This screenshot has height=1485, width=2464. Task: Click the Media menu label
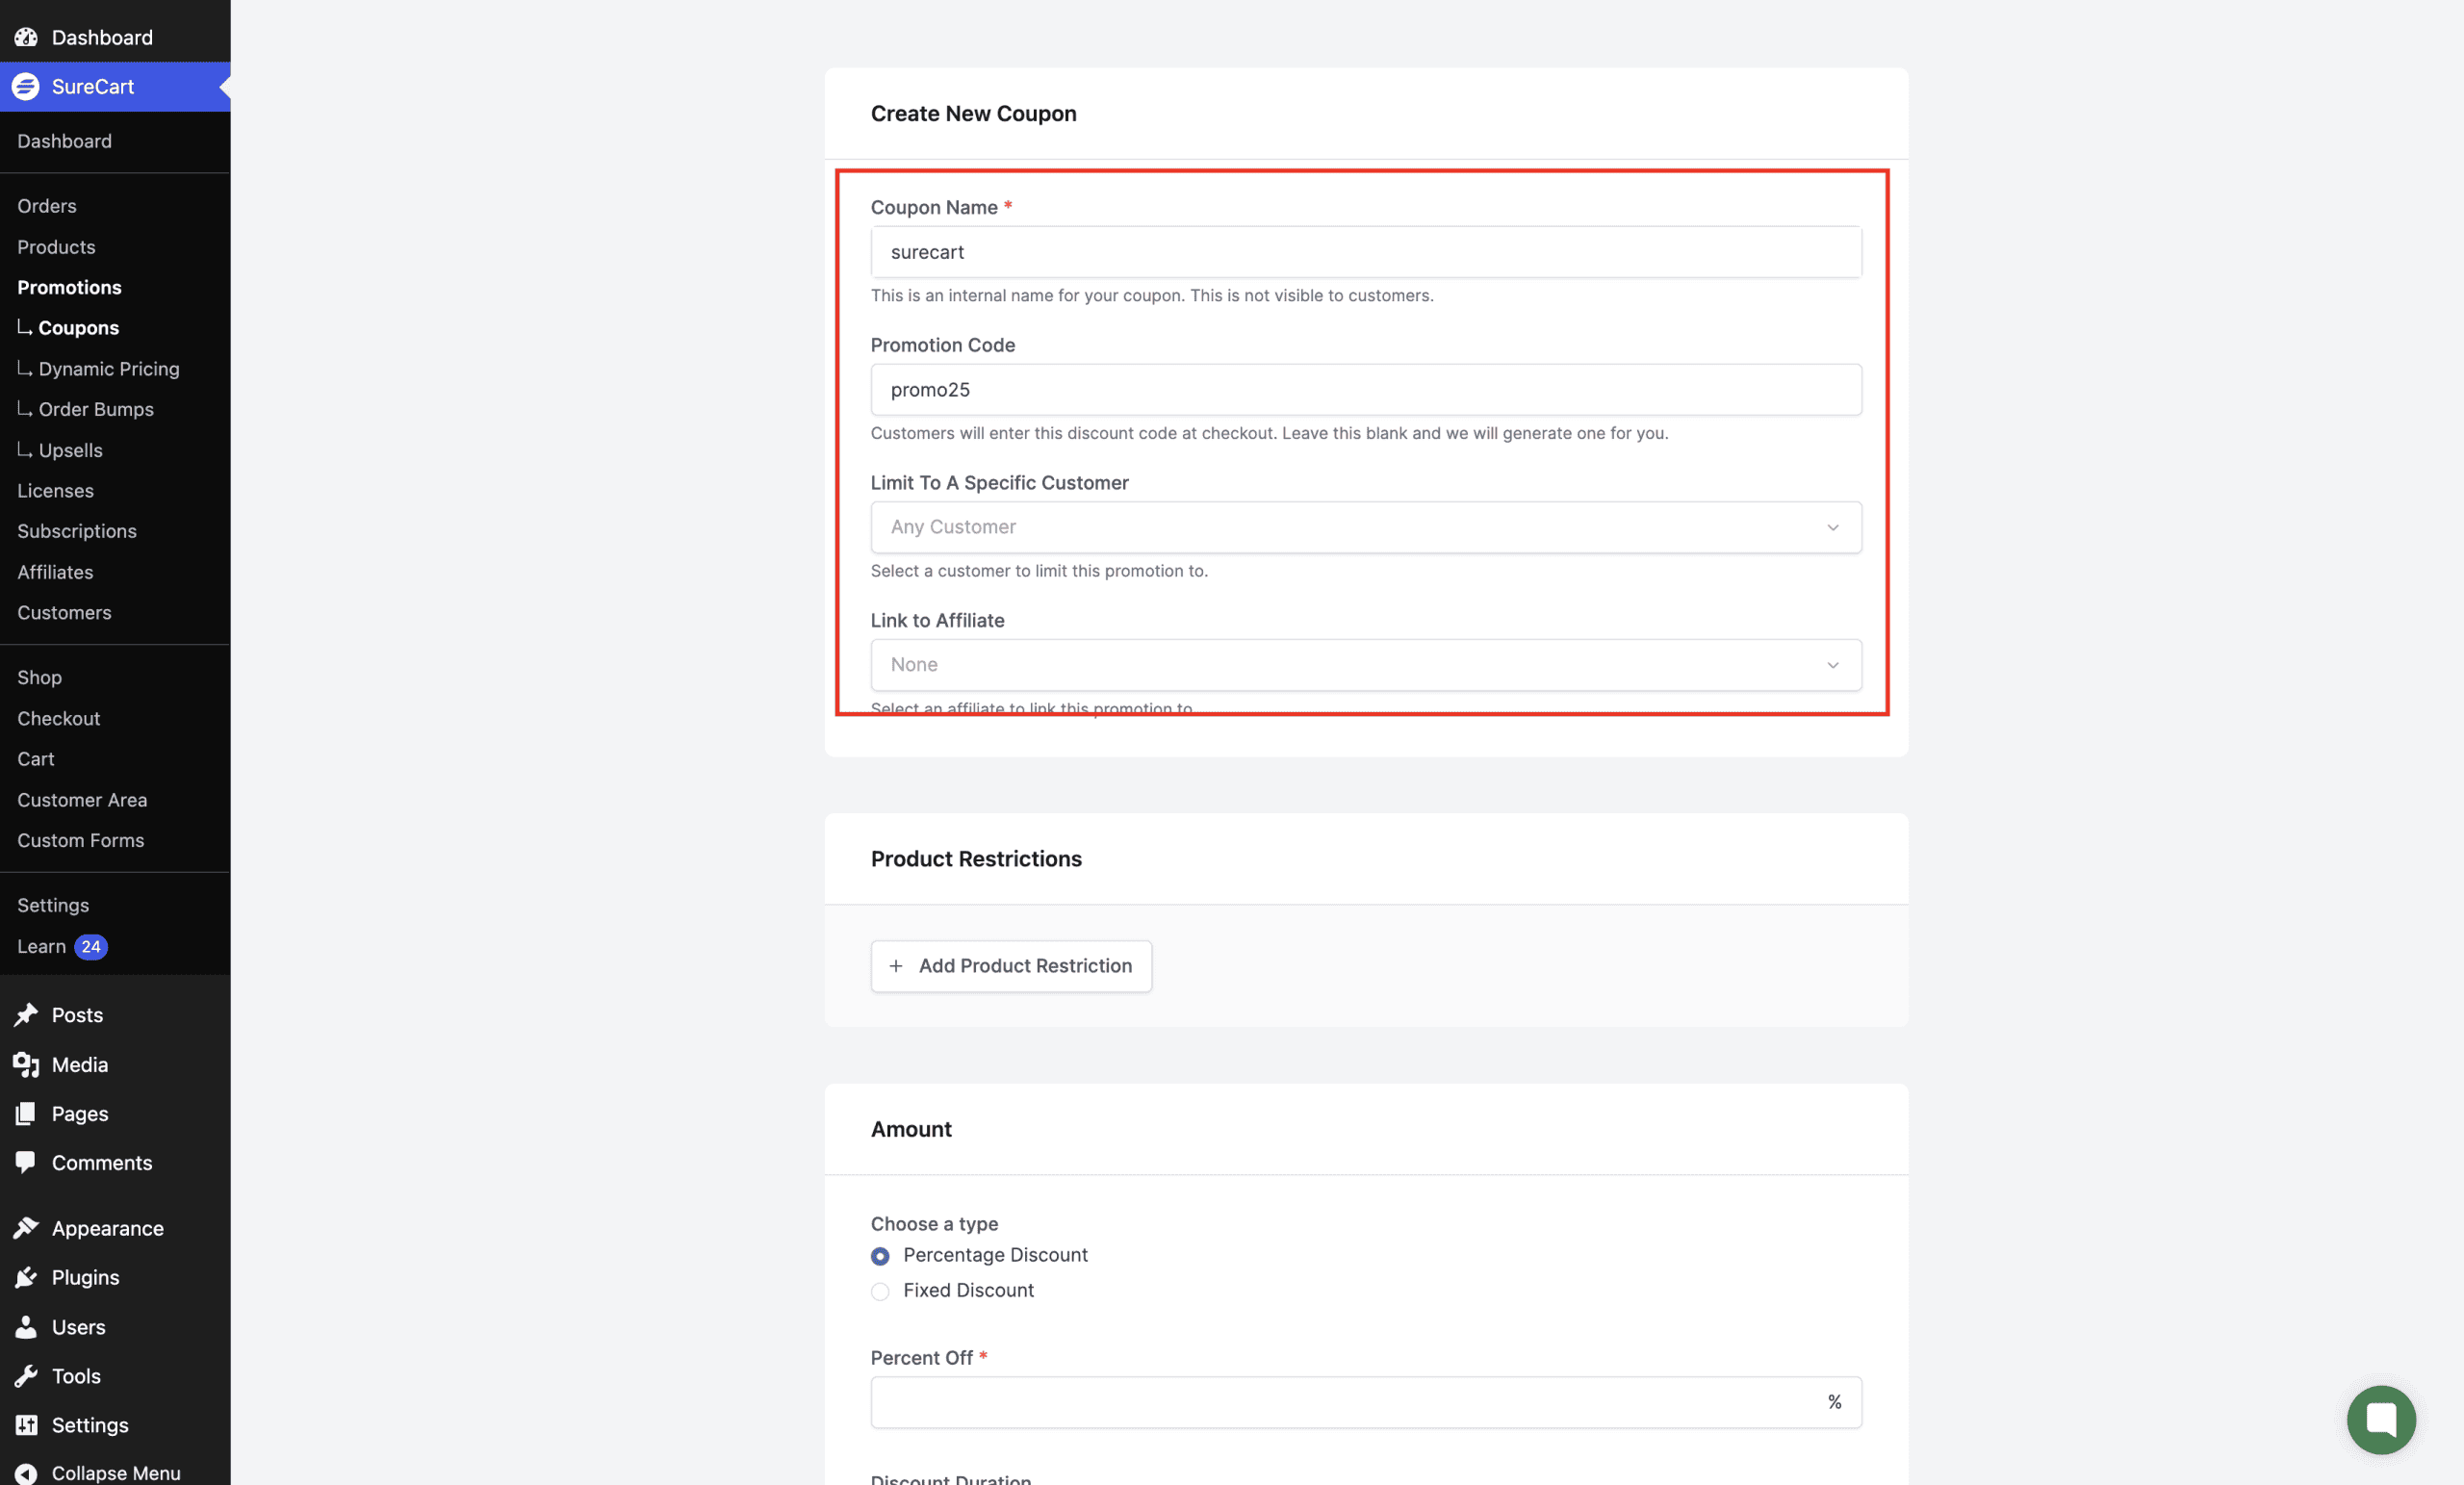point(80,1064)
